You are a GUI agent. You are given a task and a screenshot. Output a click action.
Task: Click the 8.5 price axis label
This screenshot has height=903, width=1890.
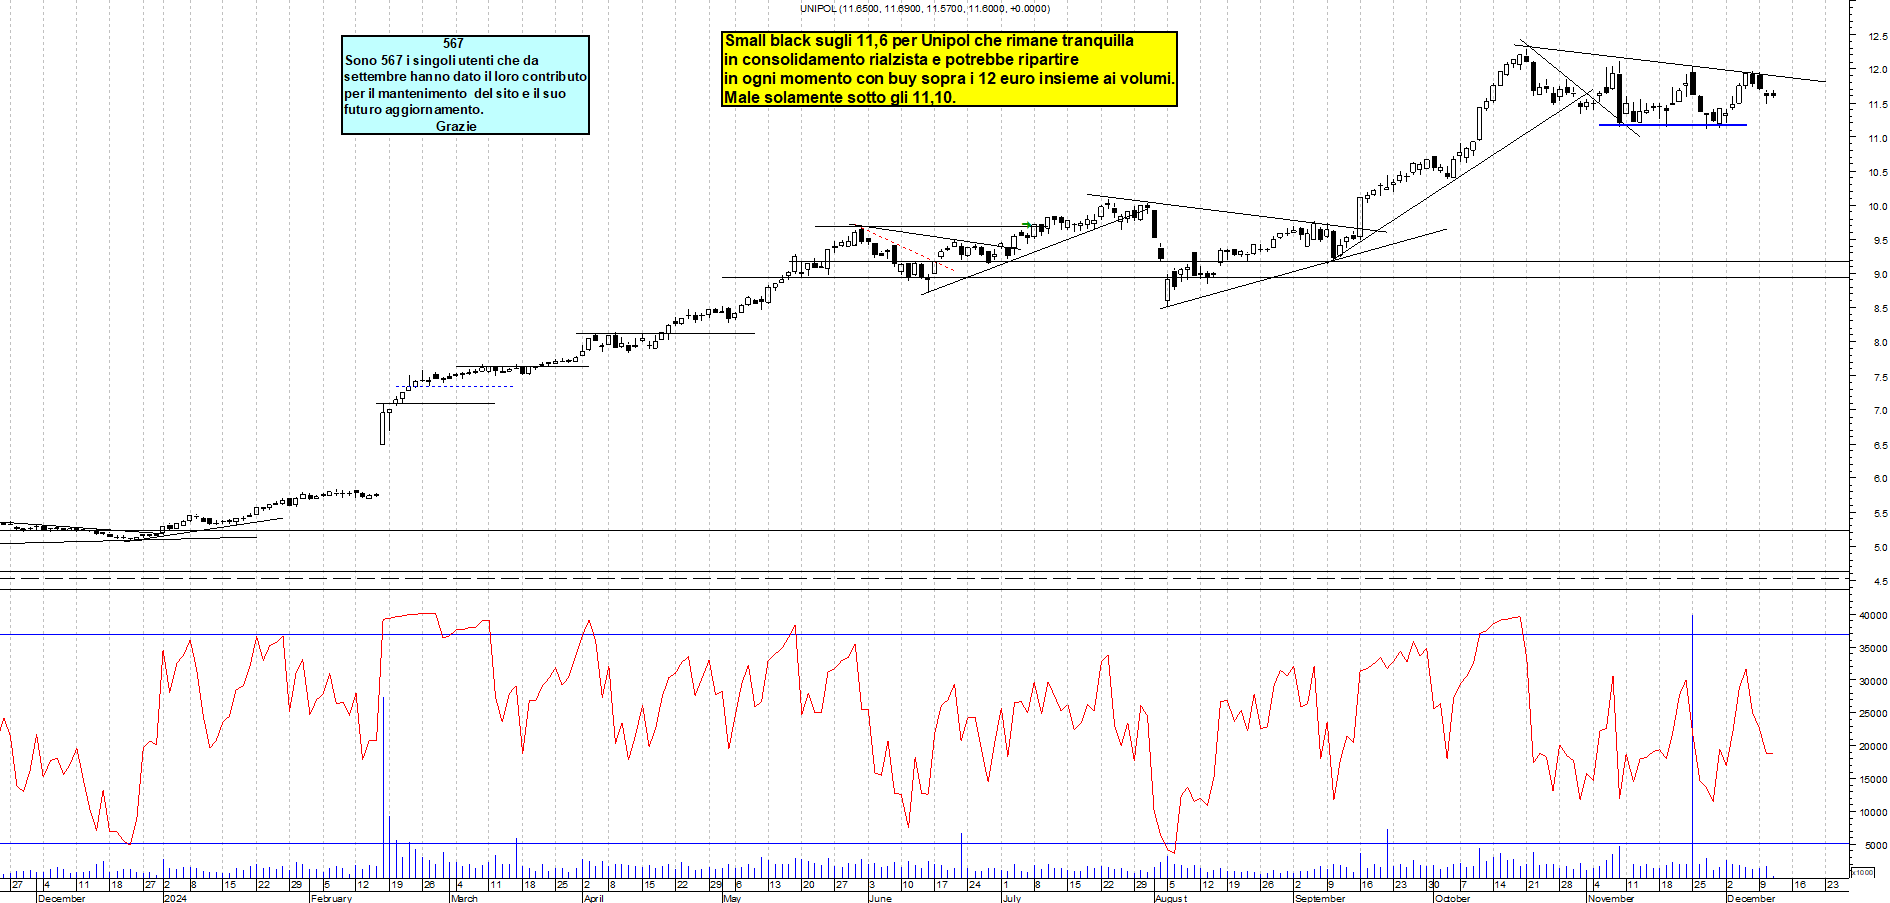[1879, 308]
